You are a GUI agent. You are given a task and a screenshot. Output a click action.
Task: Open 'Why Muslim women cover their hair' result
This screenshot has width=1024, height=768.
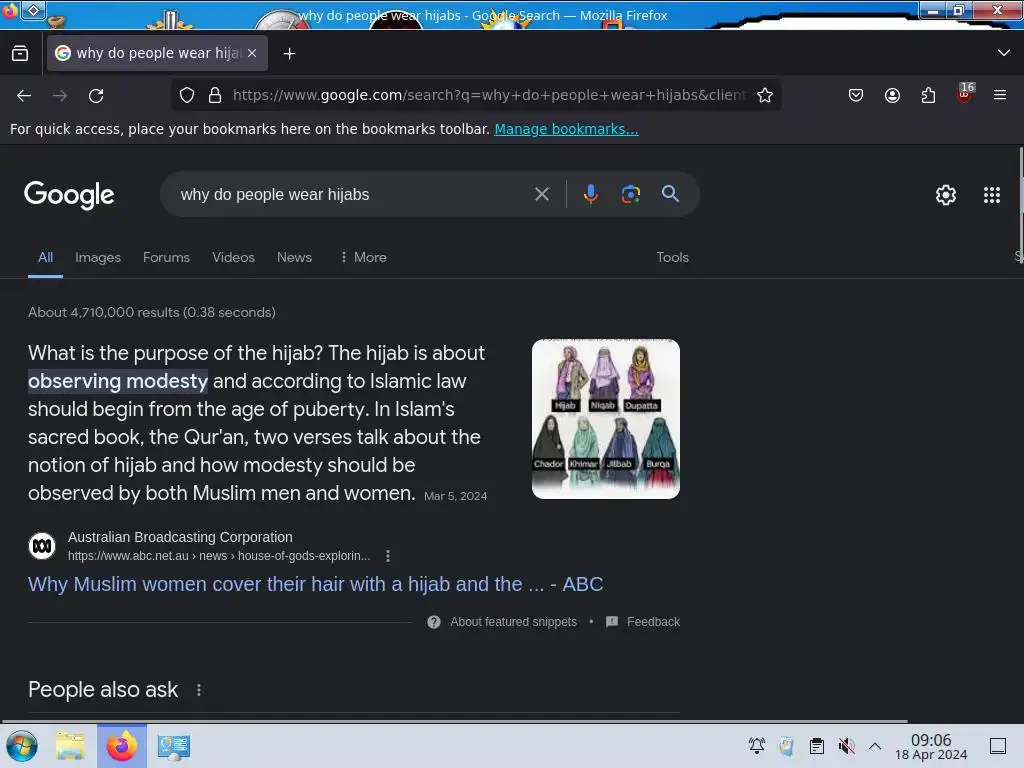315,584
